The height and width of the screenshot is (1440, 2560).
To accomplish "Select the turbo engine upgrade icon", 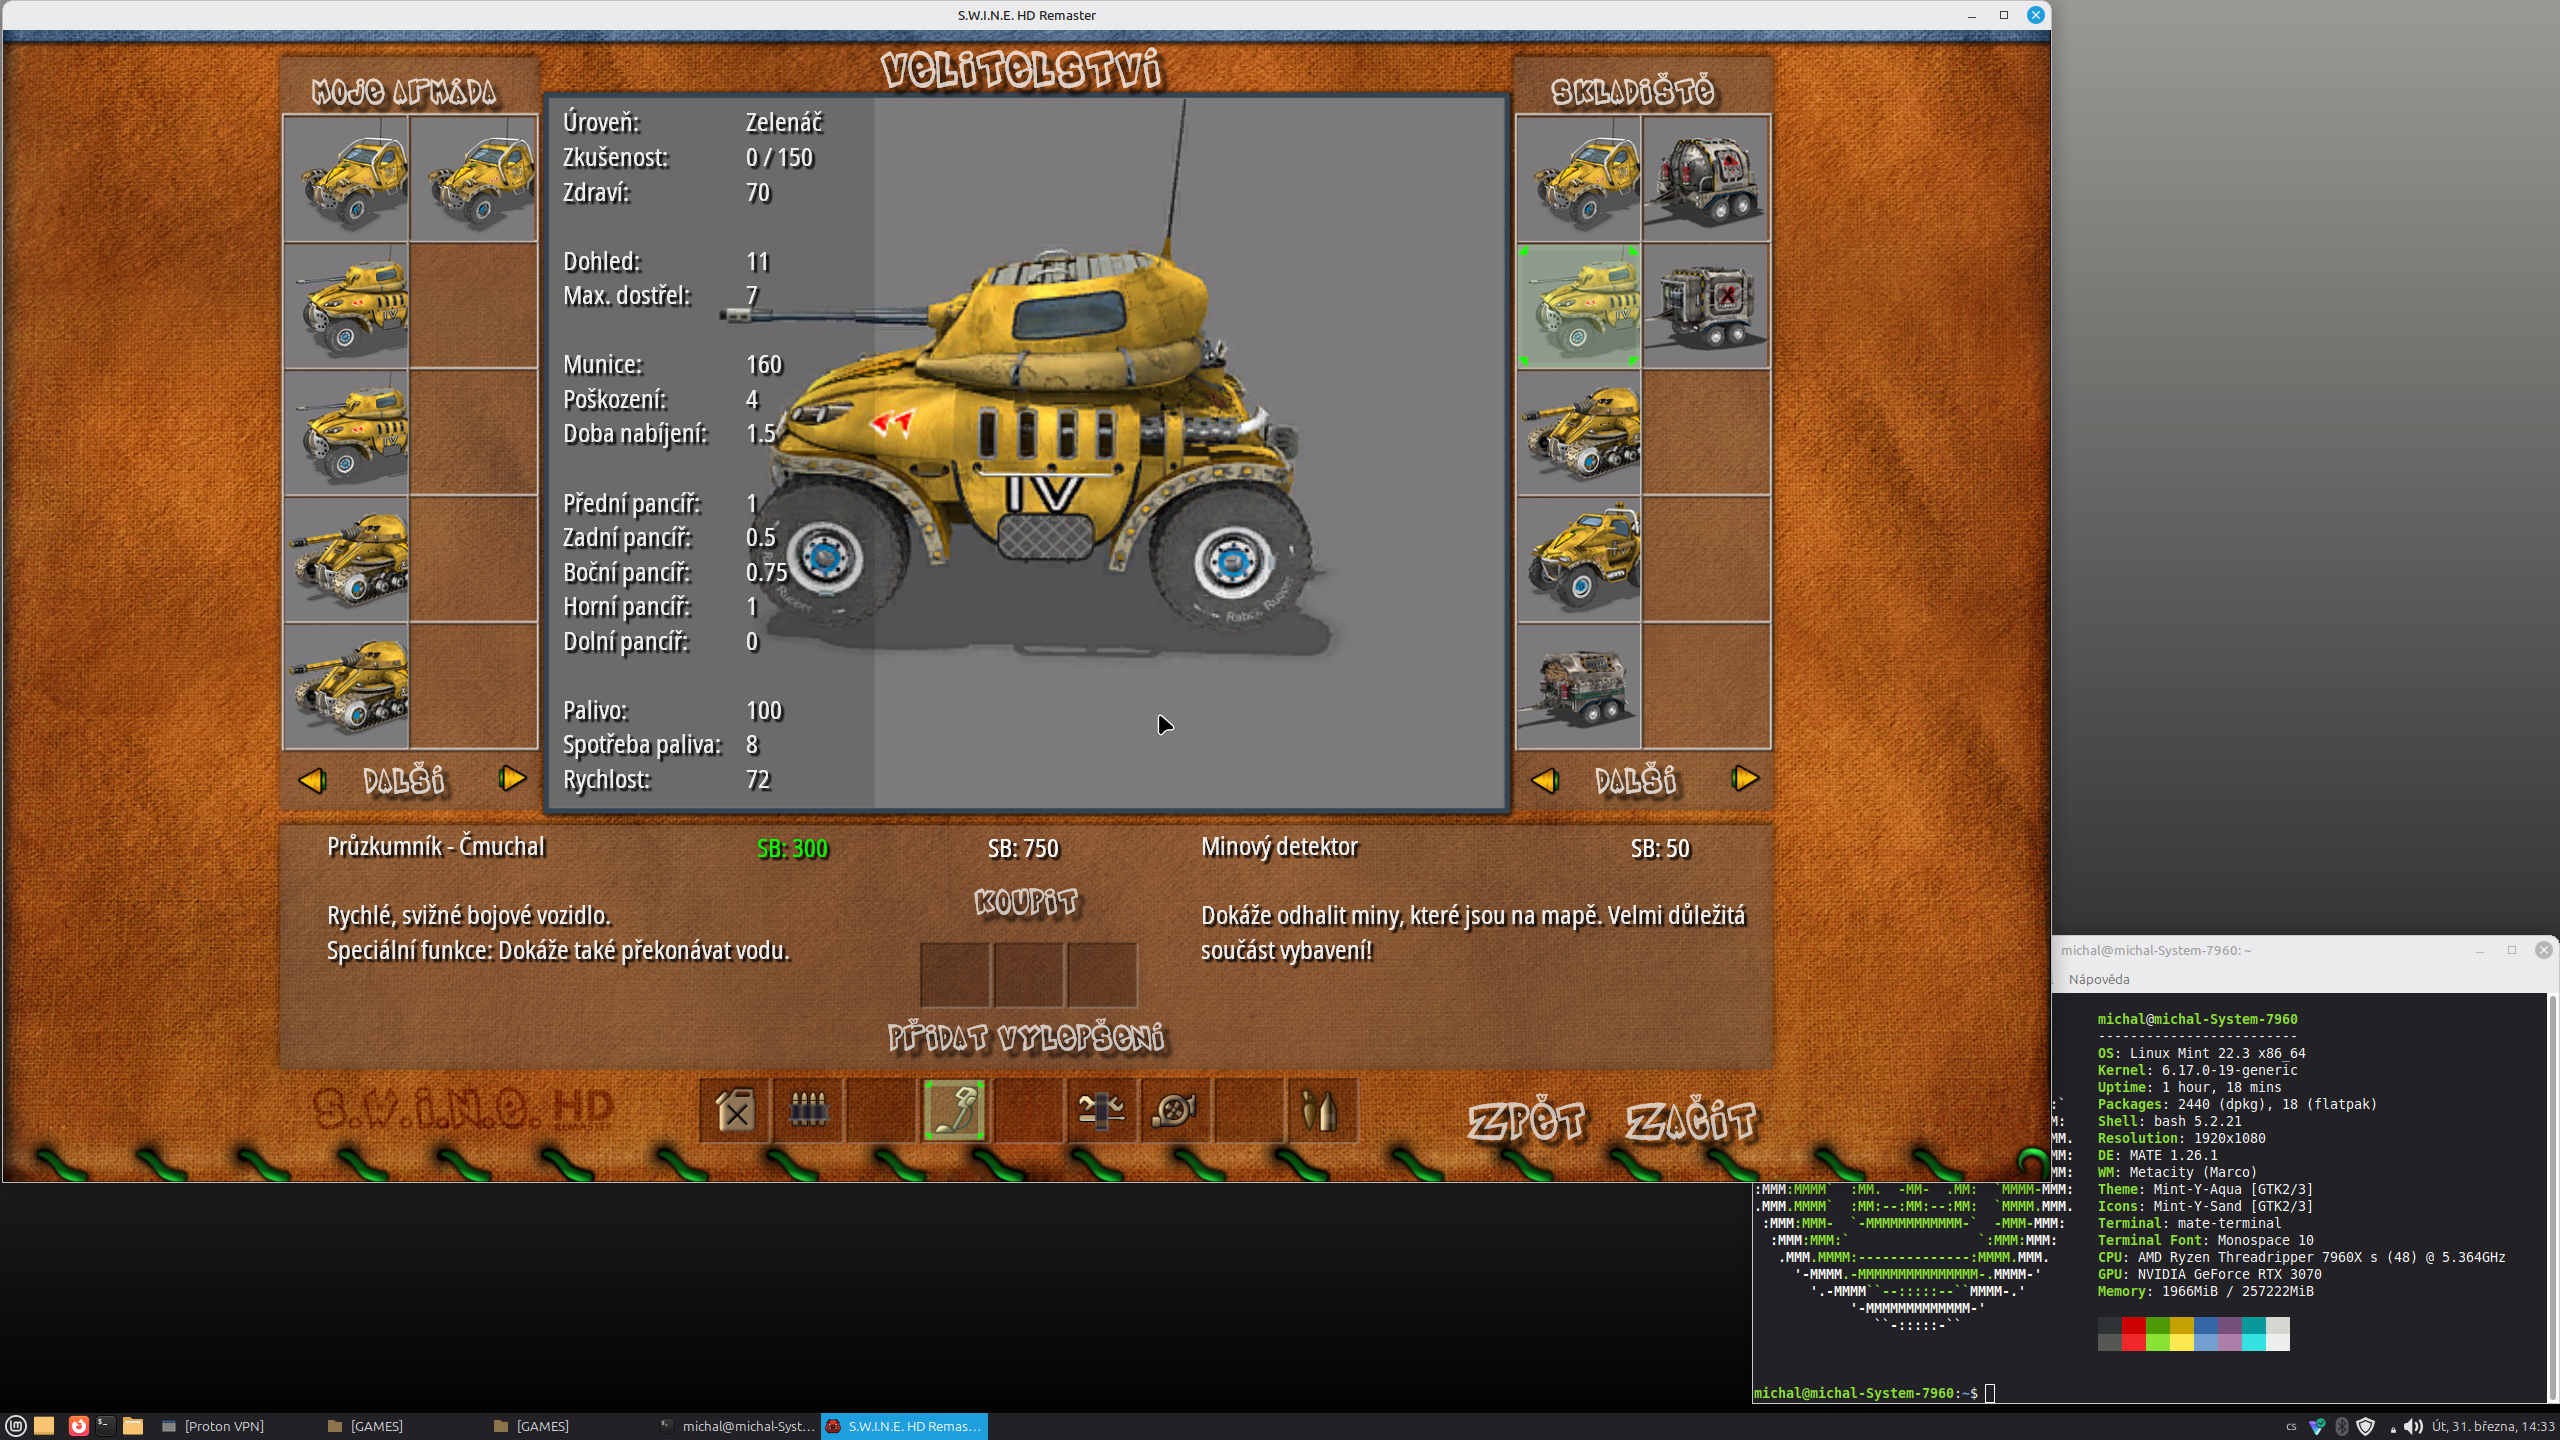I will pos(1174,1110).
